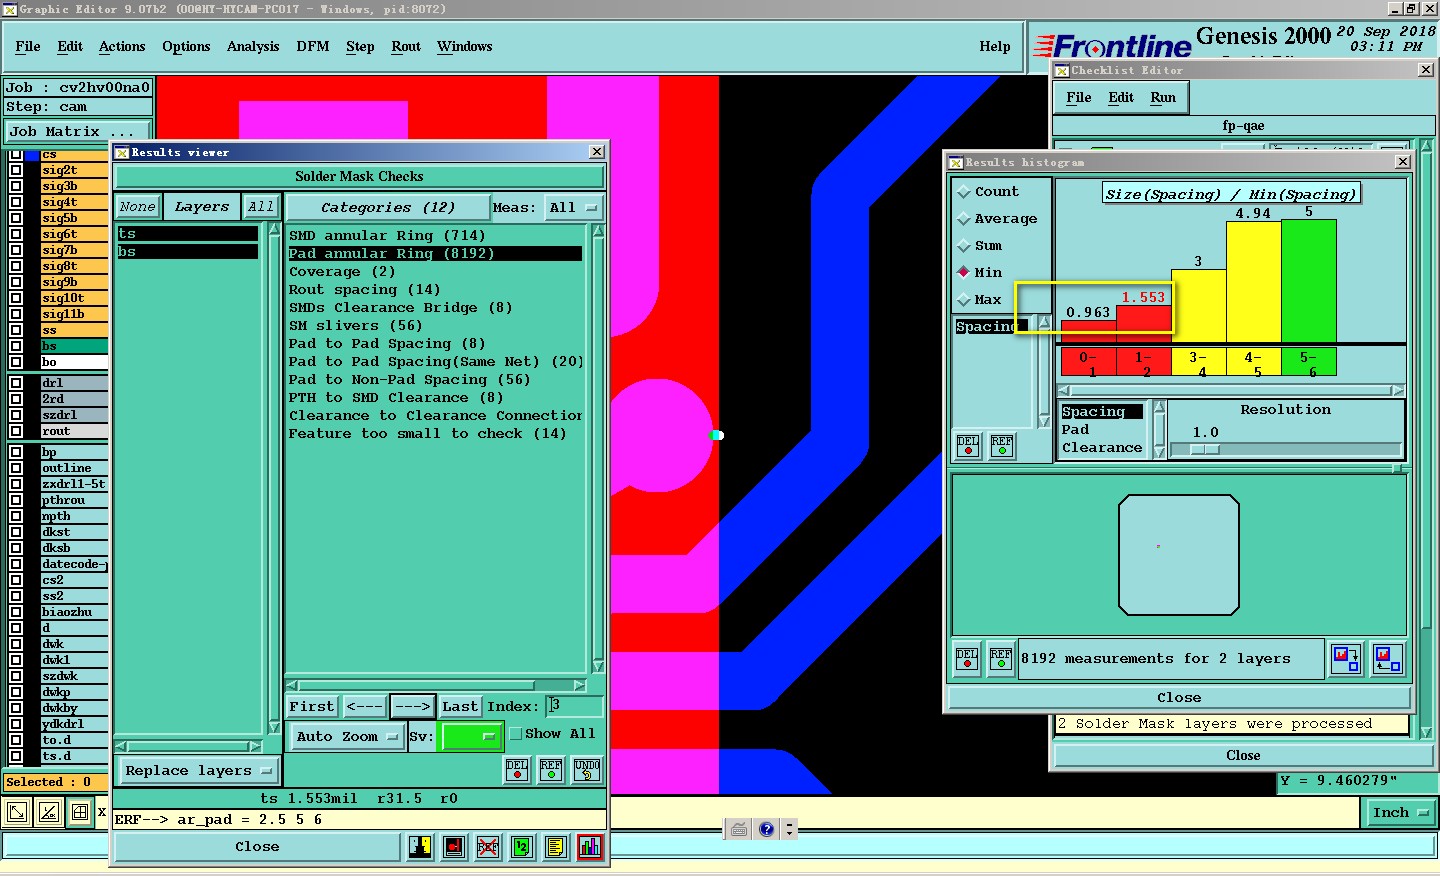Click the Frontline logo

(1112, 46)
